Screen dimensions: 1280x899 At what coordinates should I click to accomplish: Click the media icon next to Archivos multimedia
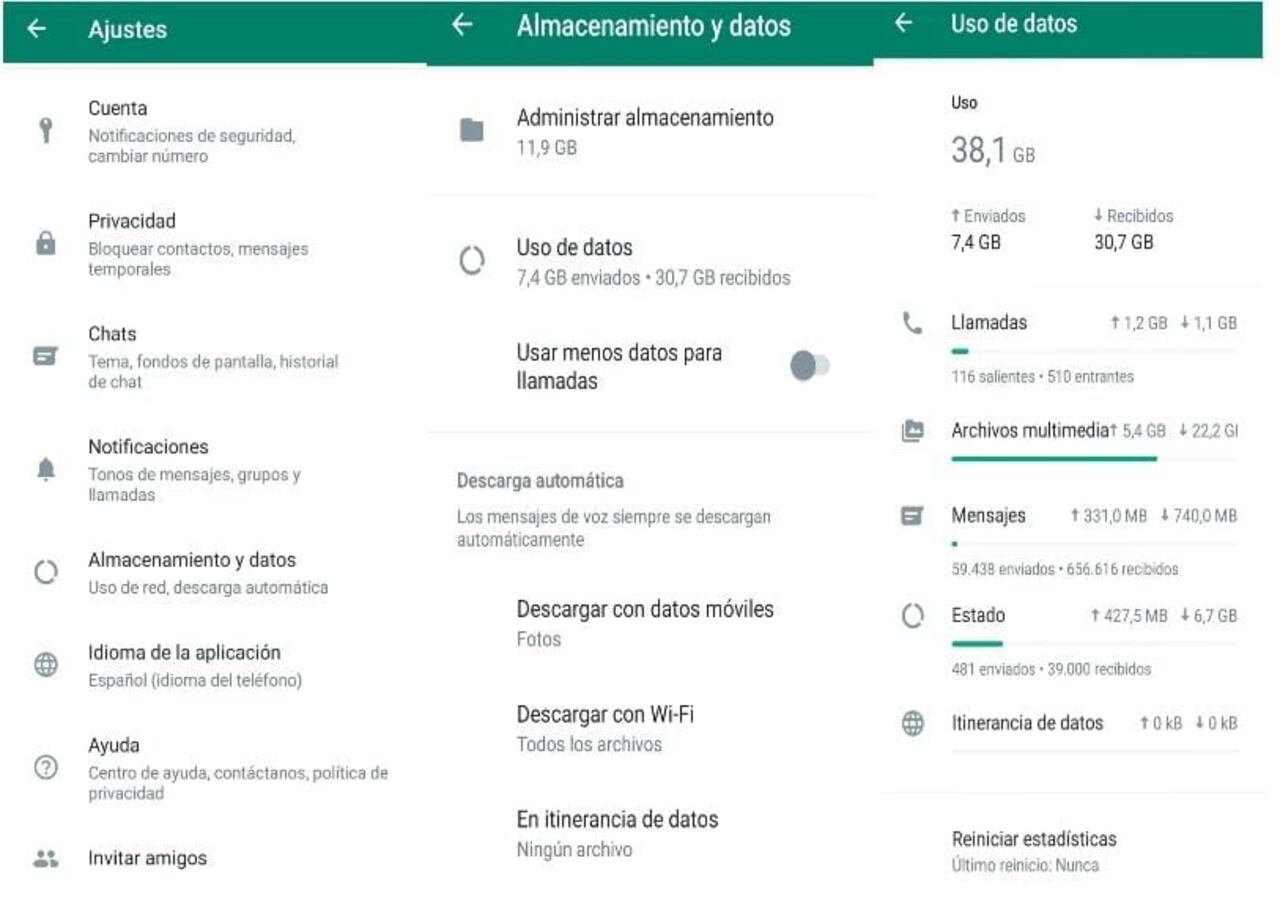[911, 430]
